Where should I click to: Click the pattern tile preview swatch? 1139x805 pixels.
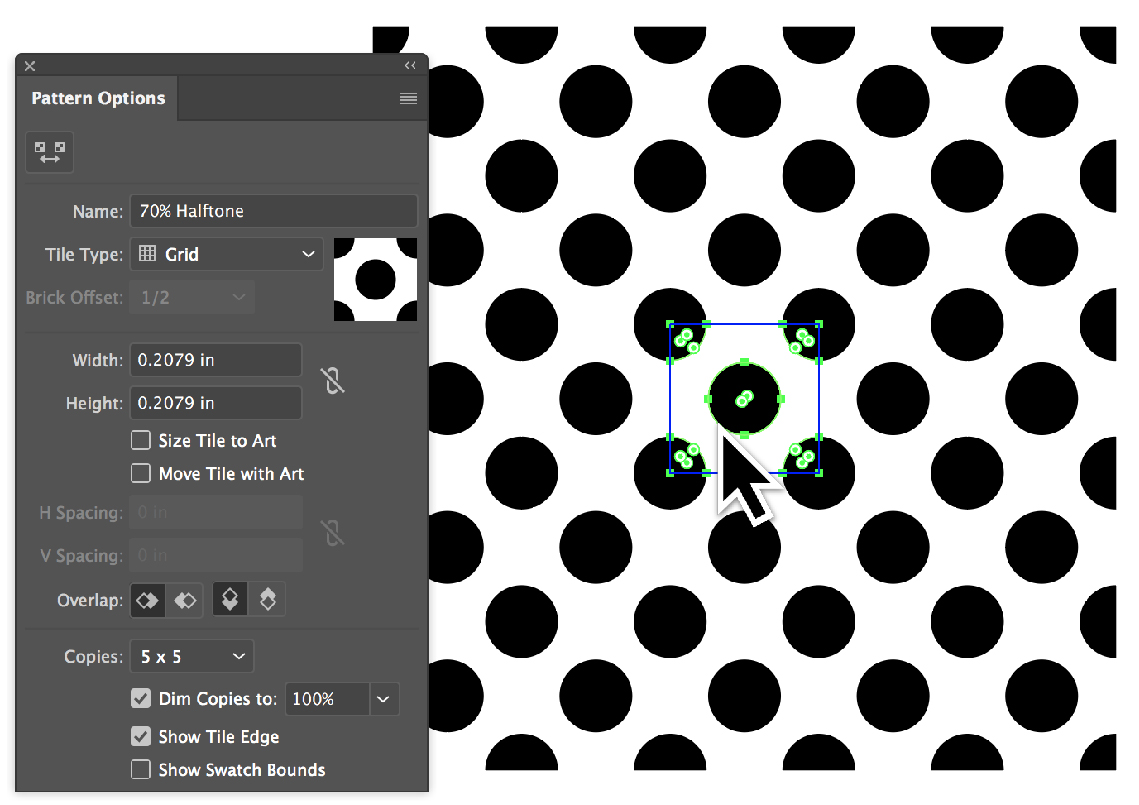(x=375, y=279)
